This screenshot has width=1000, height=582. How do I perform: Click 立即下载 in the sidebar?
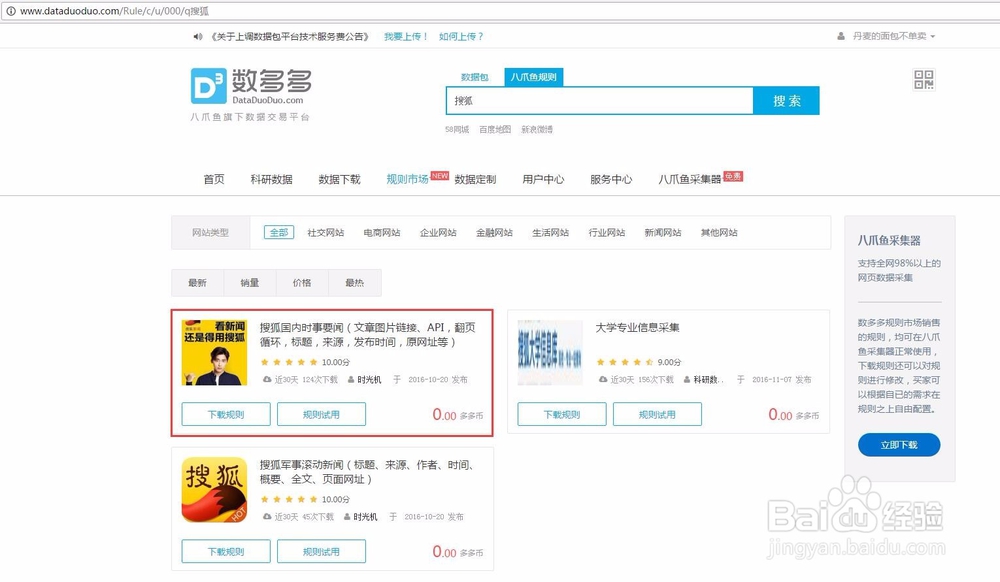[x=899, y=445]
